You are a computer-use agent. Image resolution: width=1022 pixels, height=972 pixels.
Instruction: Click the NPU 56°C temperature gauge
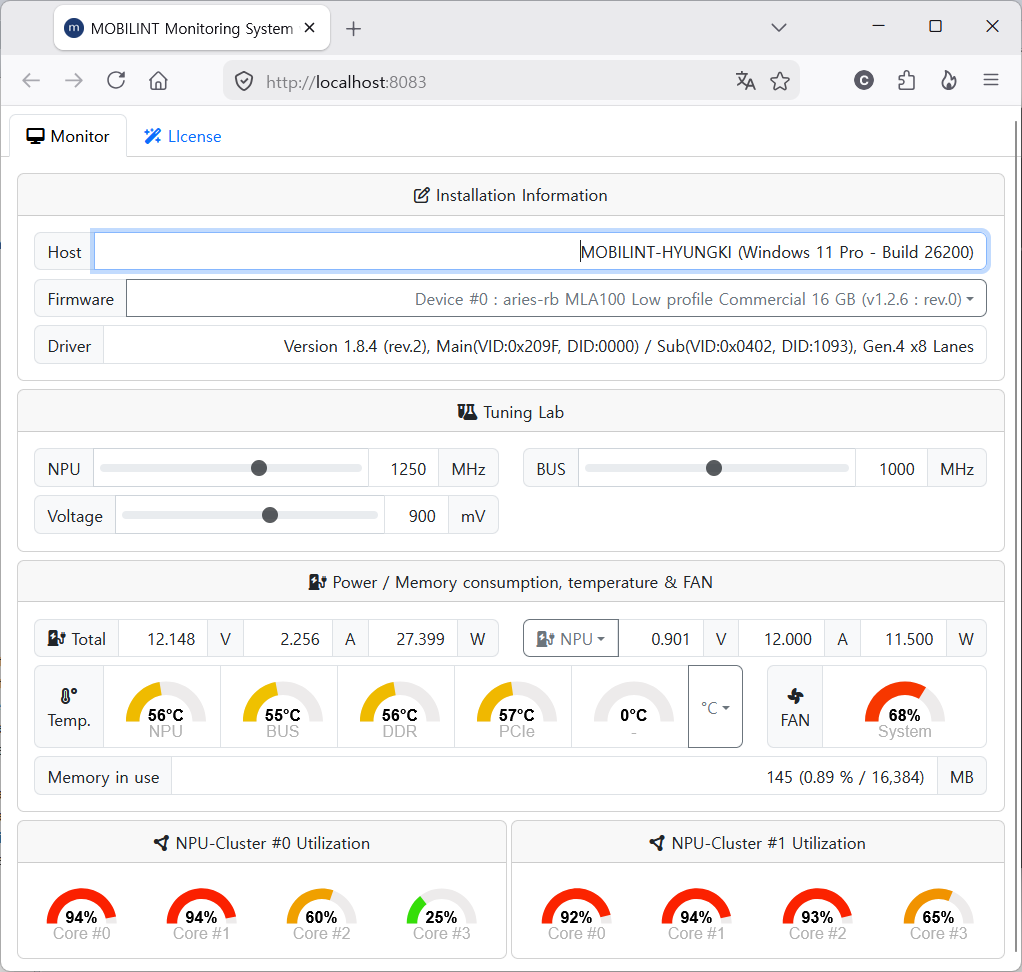(x=166, y=709)
